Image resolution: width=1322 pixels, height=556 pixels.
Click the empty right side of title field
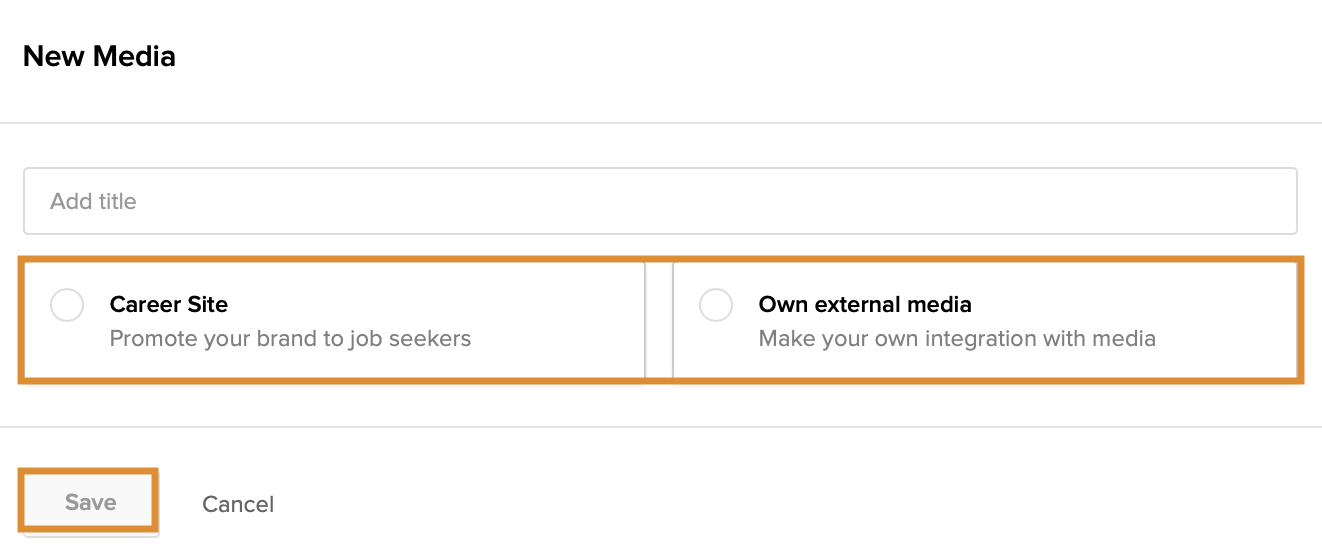coord(1100,201)
